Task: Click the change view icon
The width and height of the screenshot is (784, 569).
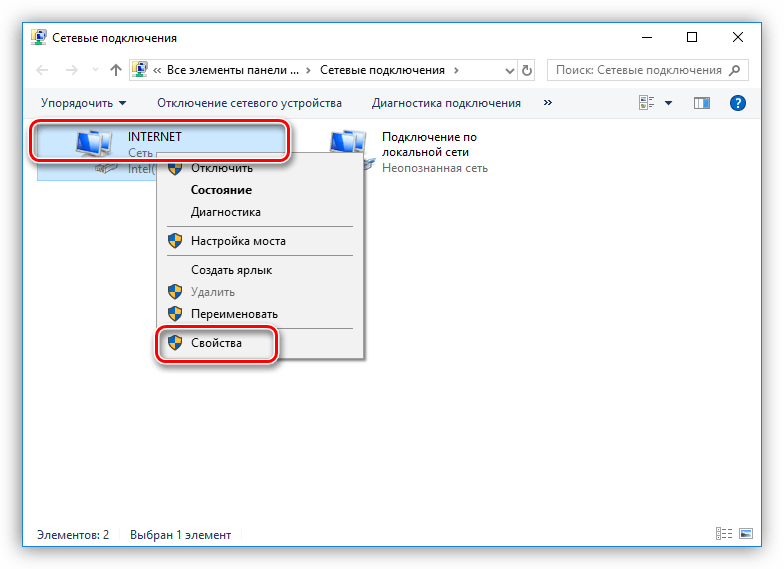Action: click(x=646, y=102)
